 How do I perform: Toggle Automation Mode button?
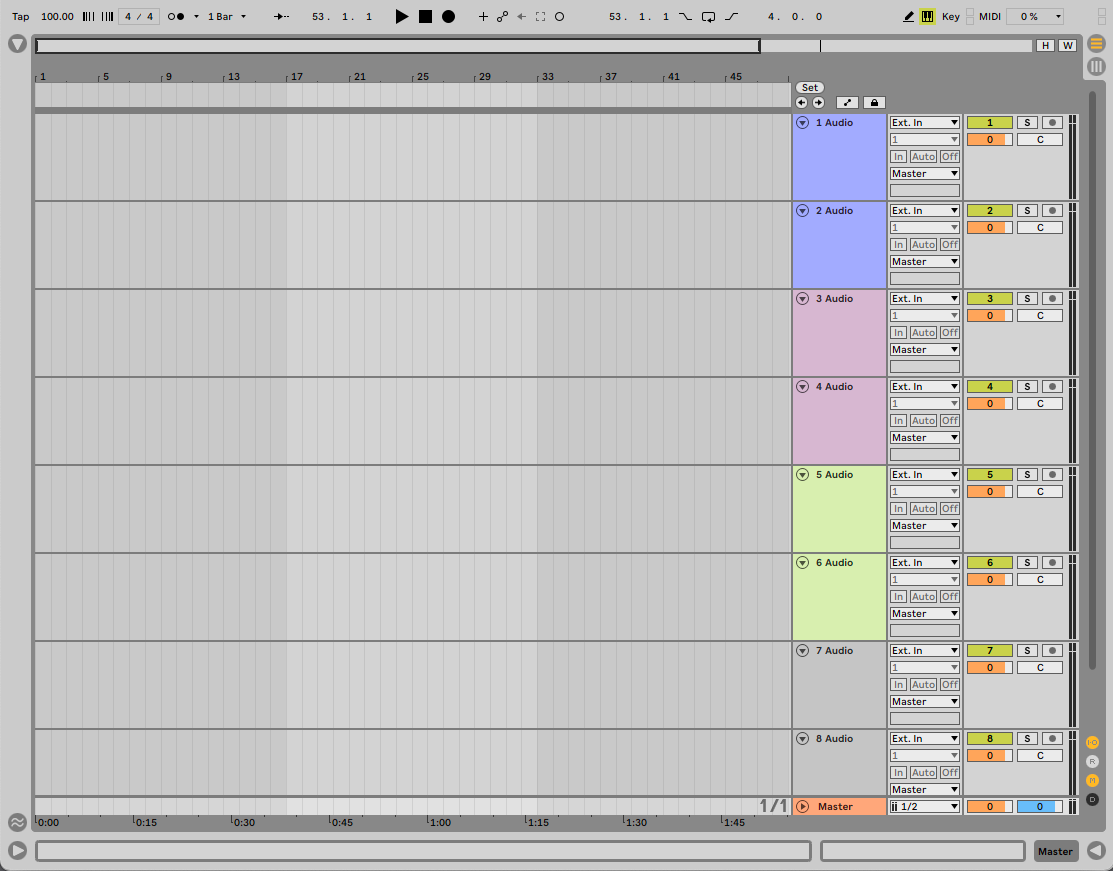point(847,102)
